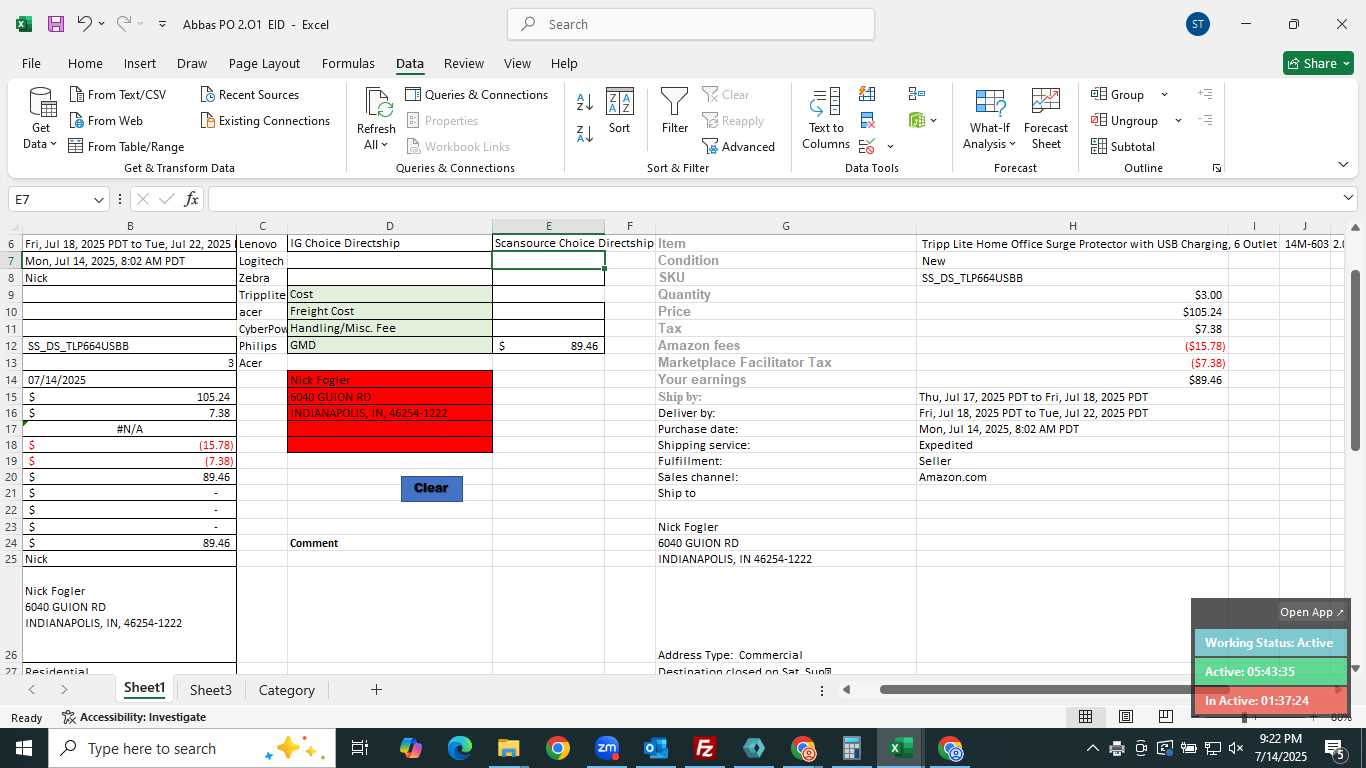The height and width of the screenshot is (768, 1366).
Task: Select From Text/CSV import option
Action: (118, 94)
